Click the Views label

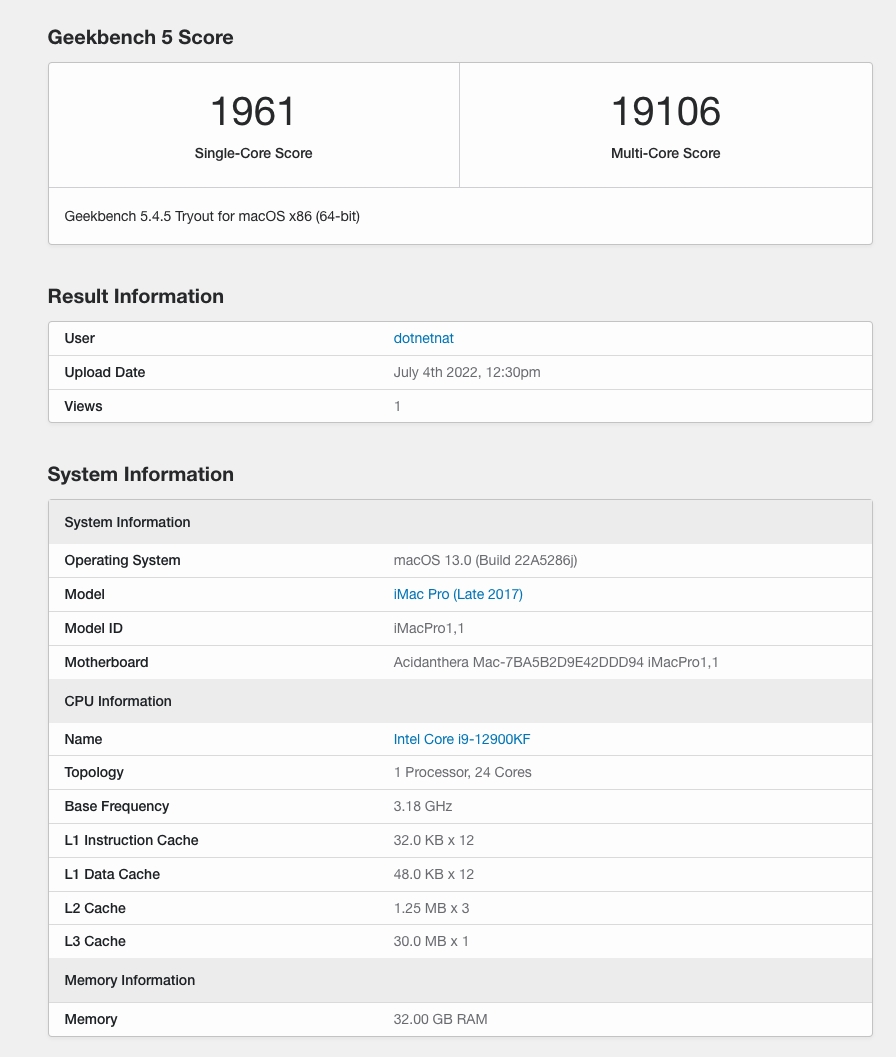click(x=83, y=406)
